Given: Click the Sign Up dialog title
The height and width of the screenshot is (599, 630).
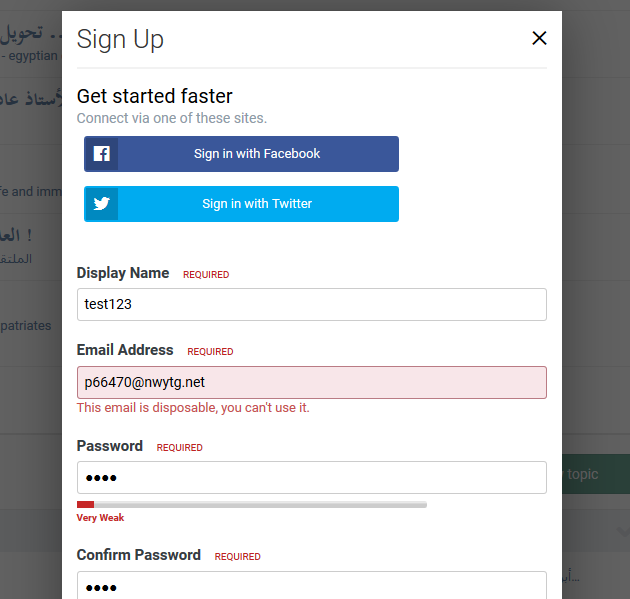Looking at the screenshot, I should click(120, 39).
